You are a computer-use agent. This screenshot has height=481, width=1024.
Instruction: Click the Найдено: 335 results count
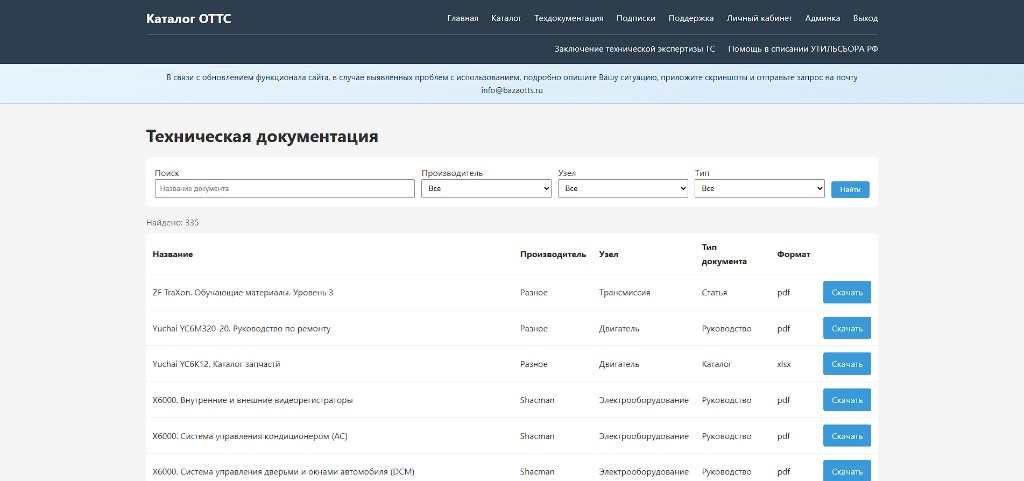pos(172,223)
